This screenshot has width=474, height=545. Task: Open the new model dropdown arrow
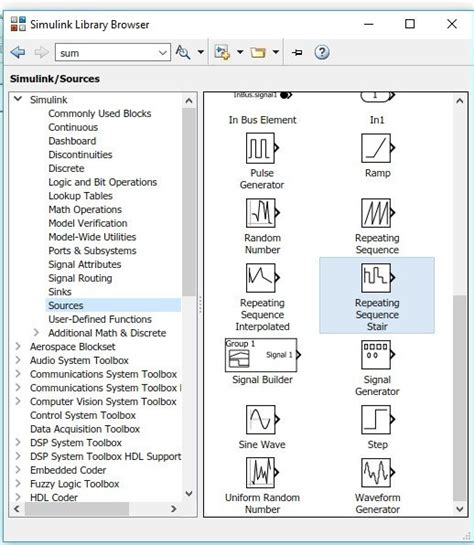(240, 52)
